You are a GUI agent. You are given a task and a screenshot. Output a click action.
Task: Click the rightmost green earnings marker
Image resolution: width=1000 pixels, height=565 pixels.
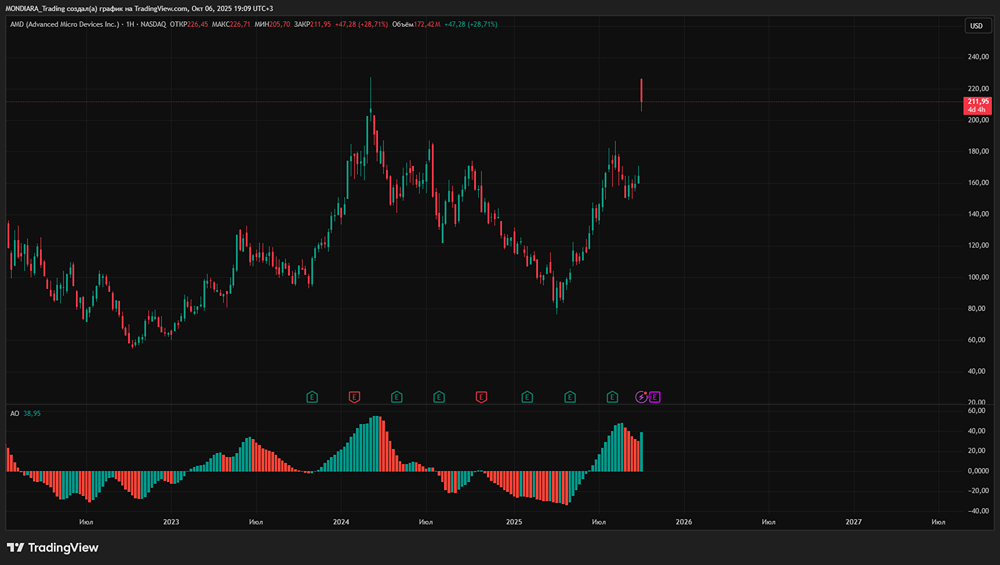tap(612, 397)
